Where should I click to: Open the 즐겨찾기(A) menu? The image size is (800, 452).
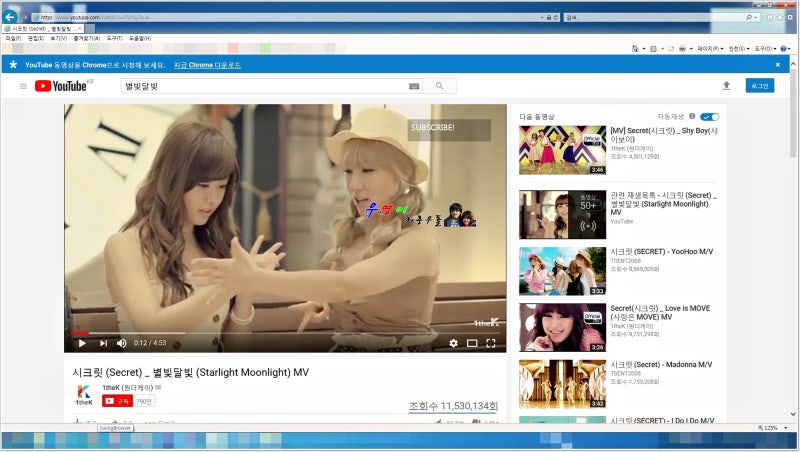point(87,38)
